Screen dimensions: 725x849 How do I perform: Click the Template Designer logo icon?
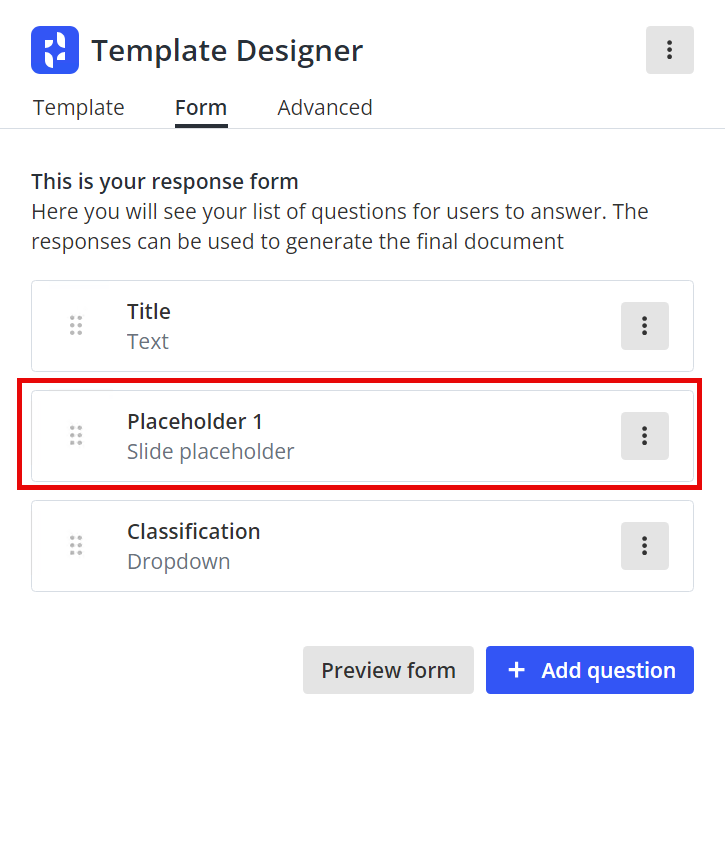pyautogui.click(x=54, y=50)
